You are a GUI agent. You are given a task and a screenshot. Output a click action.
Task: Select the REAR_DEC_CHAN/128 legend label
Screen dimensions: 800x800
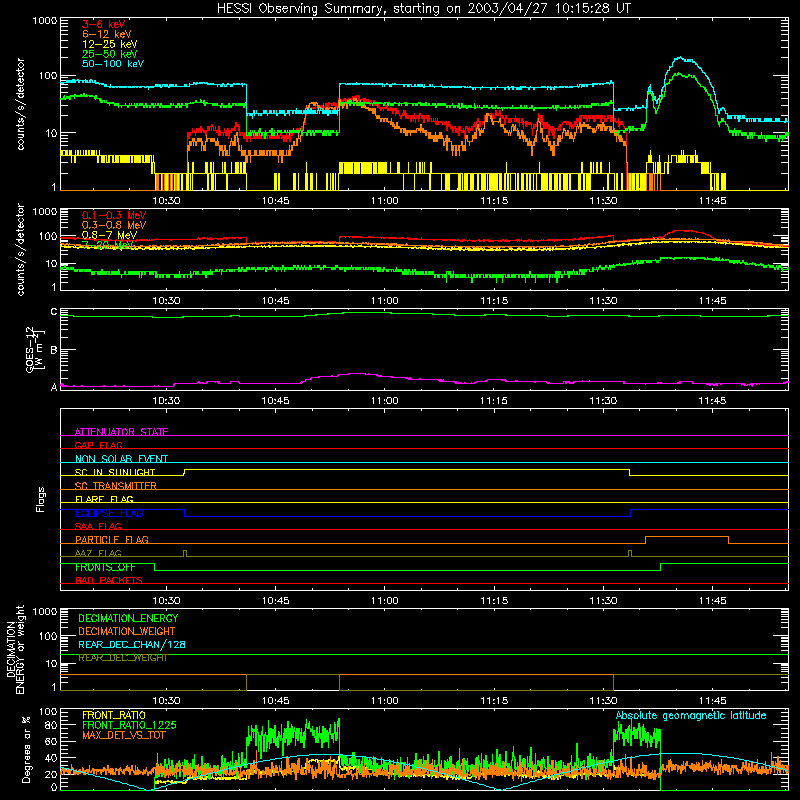tap(132, 645)
